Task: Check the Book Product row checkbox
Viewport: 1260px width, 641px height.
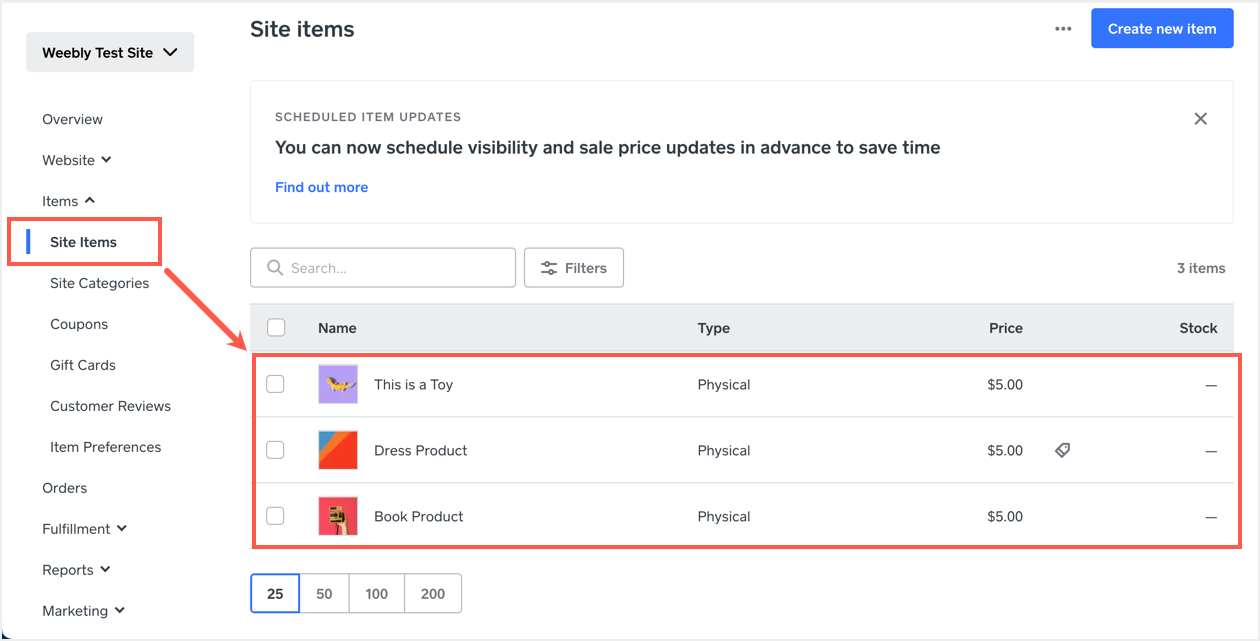Action: [276, 517]
